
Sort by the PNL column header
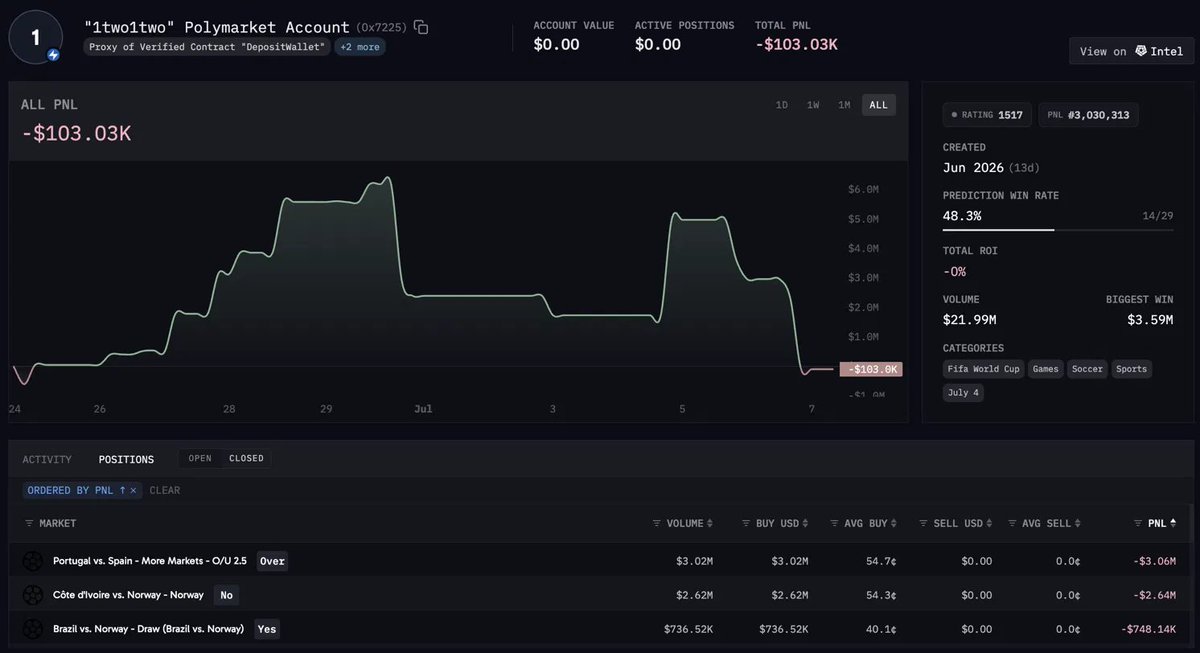(x=1155, y=523)
